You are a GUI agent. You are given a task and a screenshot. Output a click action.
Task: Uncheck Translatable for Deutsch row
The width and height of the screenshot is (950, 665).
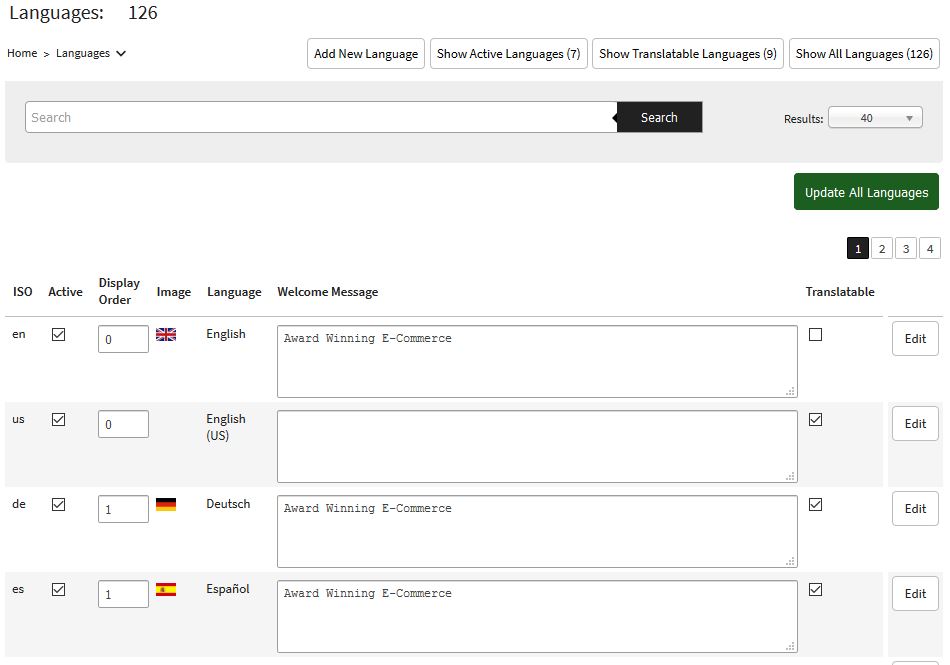tap(815, 504)
